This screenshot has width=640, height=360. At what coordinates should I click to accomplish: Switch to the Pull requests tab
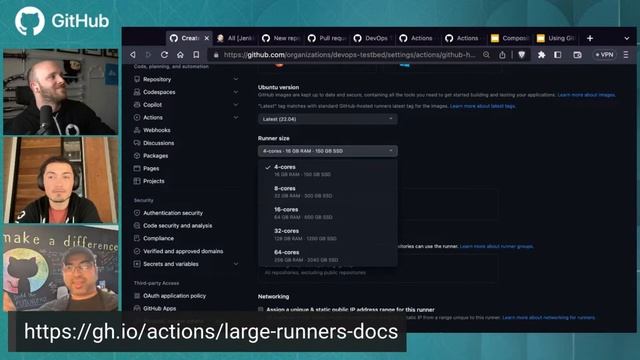coord(327,38)
